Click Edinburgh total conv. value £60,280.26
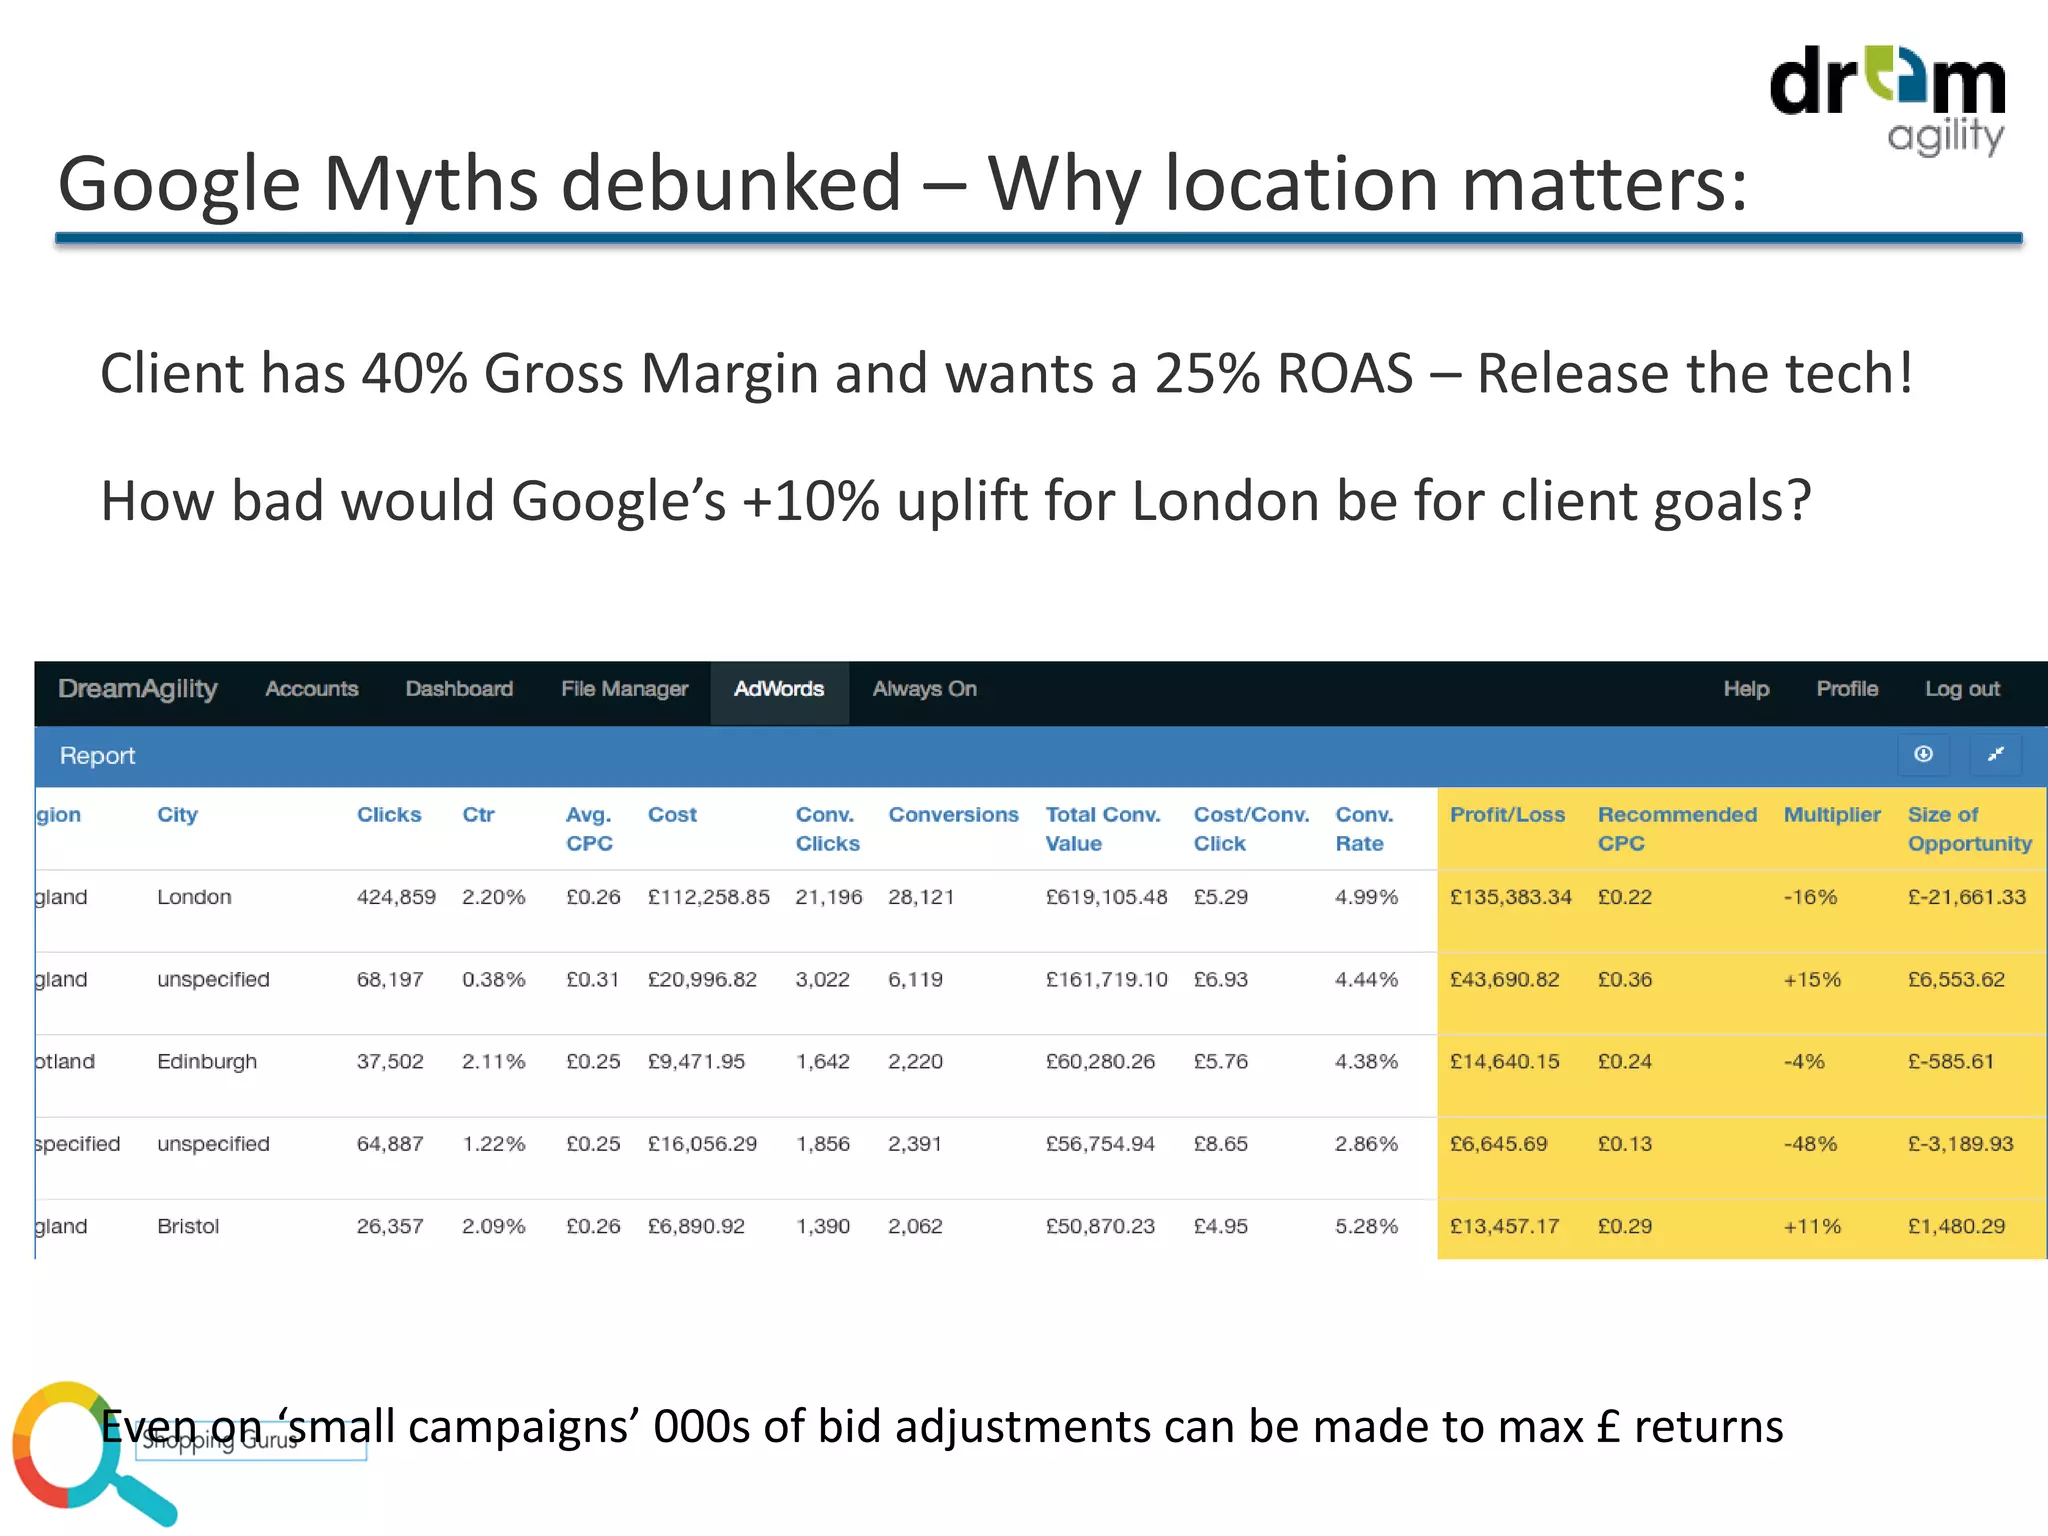This screenshot has width=2048, height=1536. (x=1100, y=1062)
